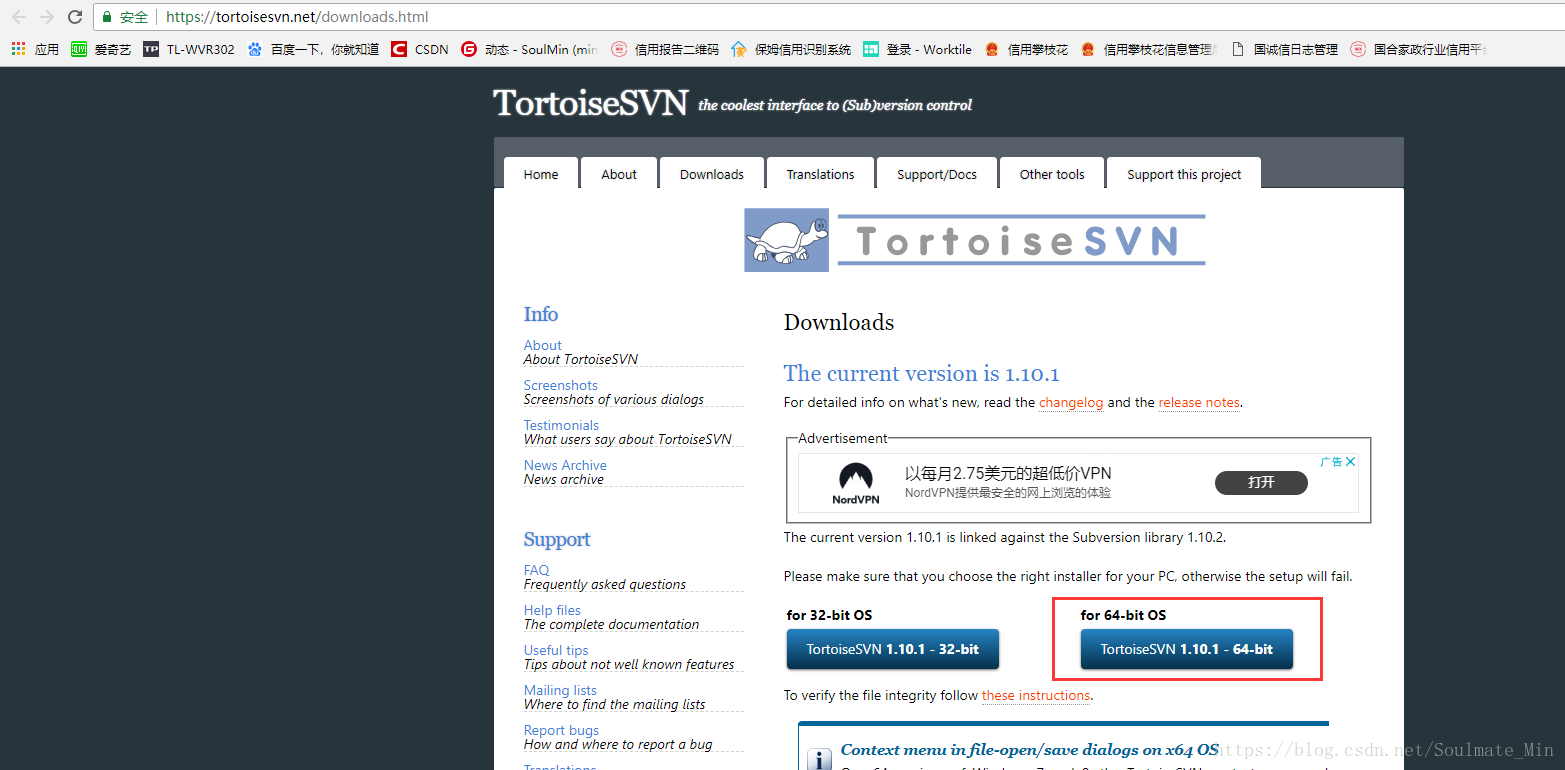Open the release notes link
The image size is (1565, 770).
1199,402
